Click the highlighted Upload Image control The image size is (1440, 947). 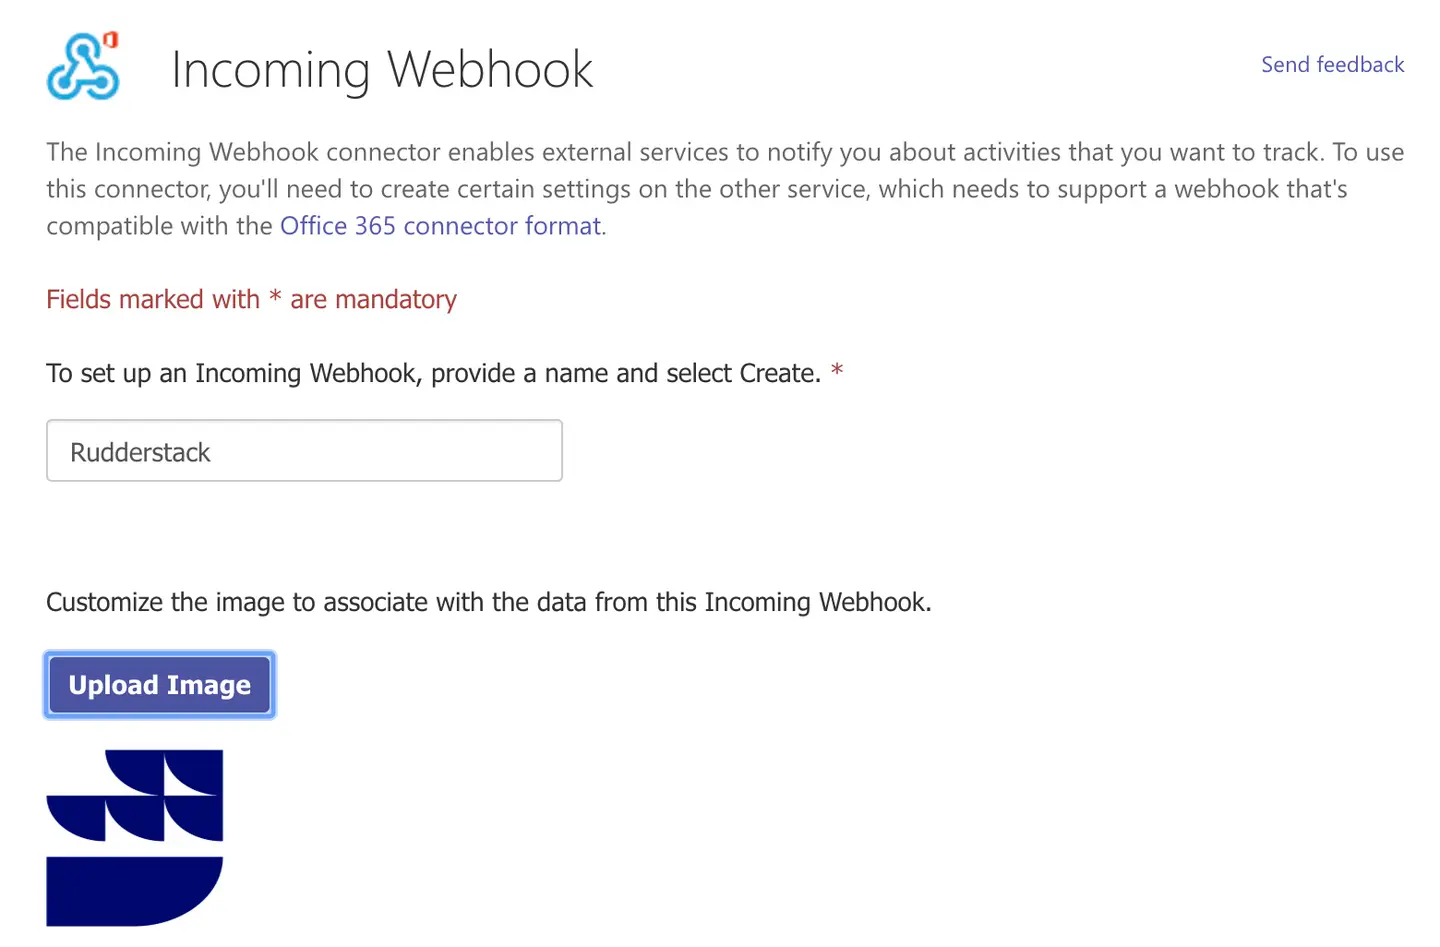158,685
